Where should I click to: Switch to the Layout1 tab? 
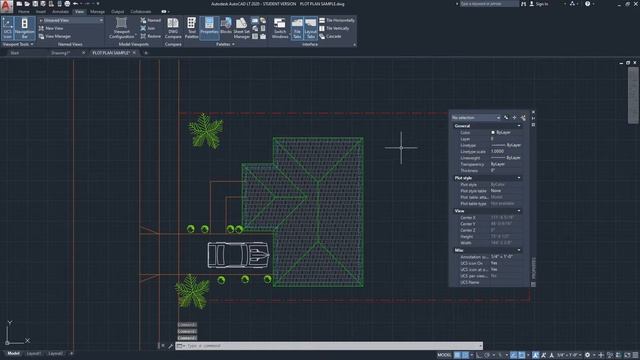[34, 353]
